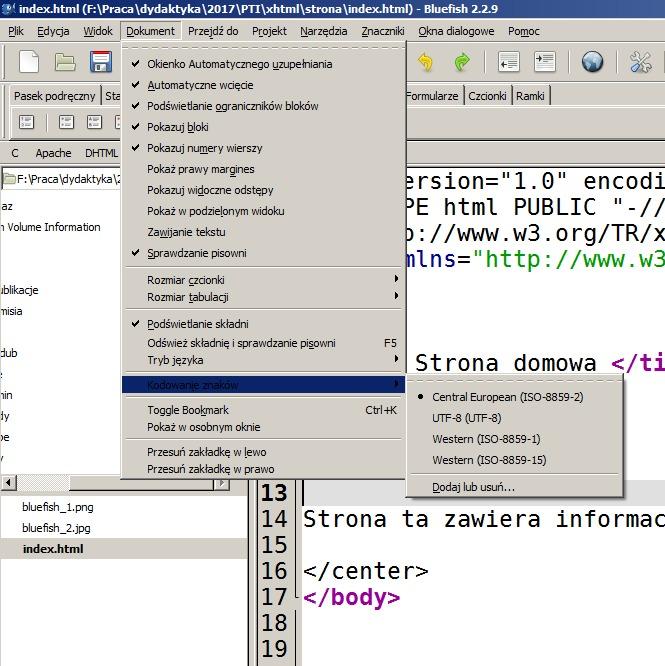Toggle Podświetlanie ograniczników bloków

pos(263,106)
